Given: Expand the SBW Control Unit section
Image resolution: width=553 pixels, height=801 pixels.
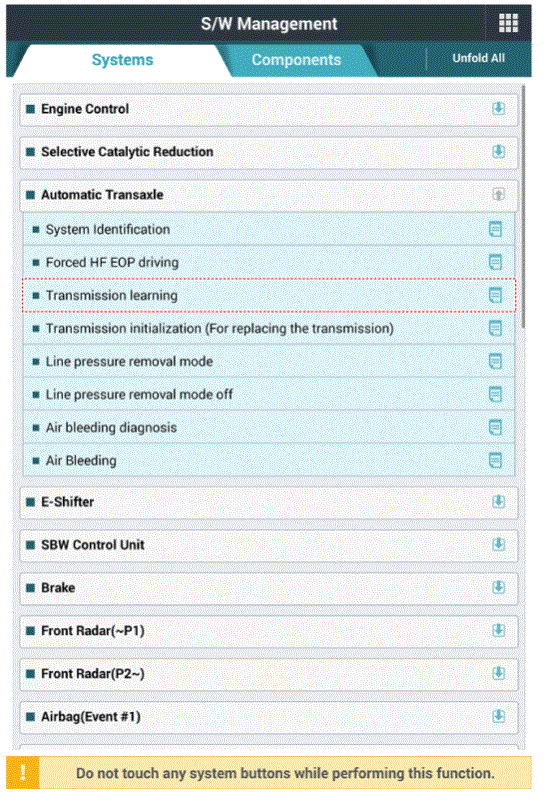Looking at the screenshot, I should (498, 545).
